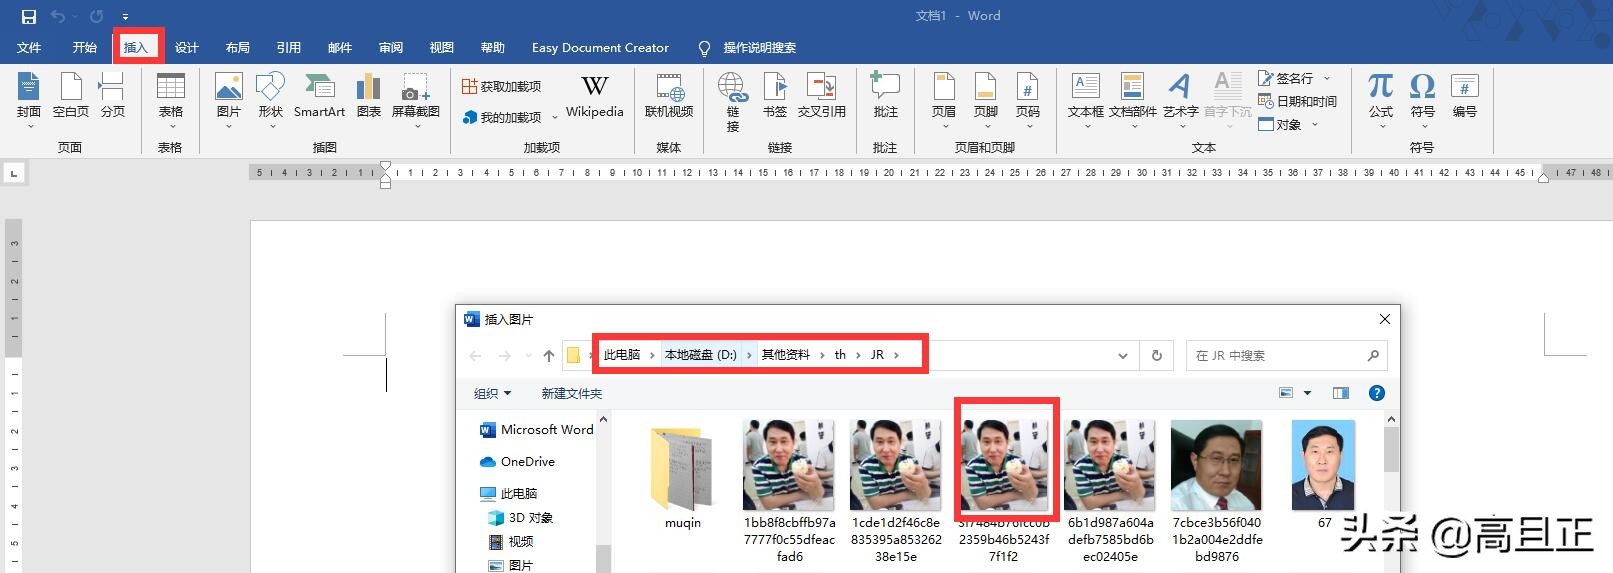Select OneDrive in the navigation pane
The image size is (1613, 573).
(x=517, y=462)
